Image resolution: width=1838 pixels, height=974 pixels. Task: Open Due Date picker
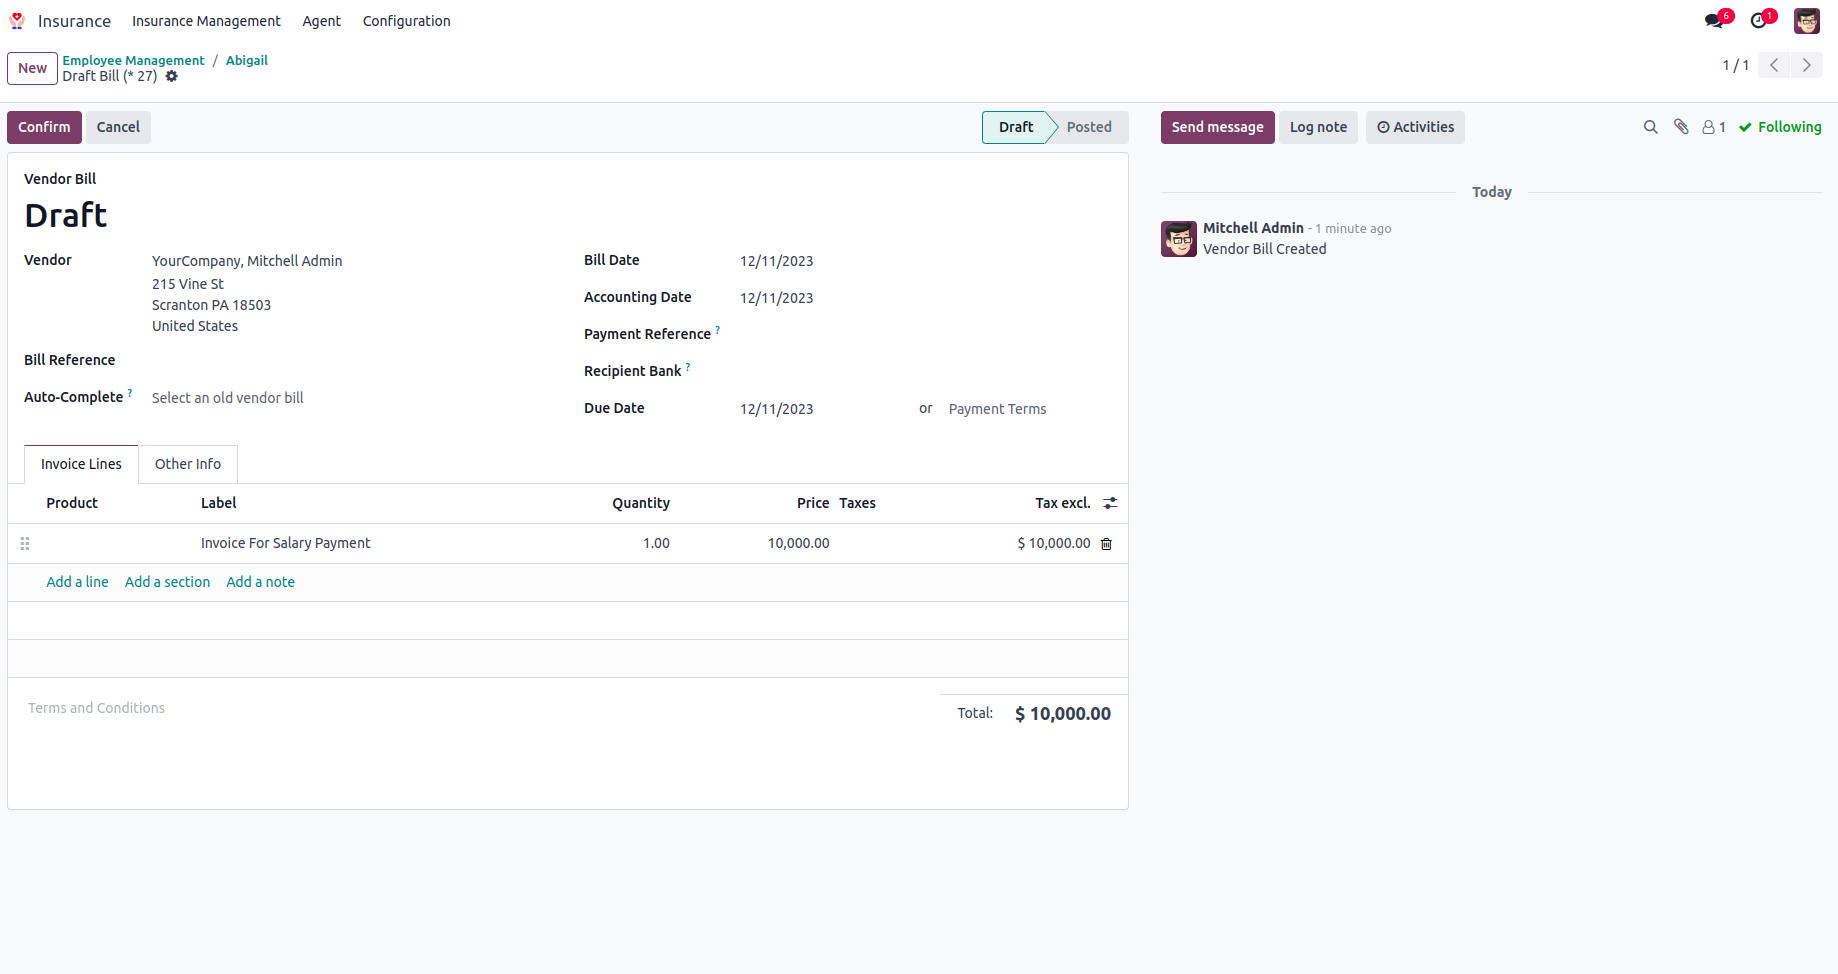coord(823,409)
